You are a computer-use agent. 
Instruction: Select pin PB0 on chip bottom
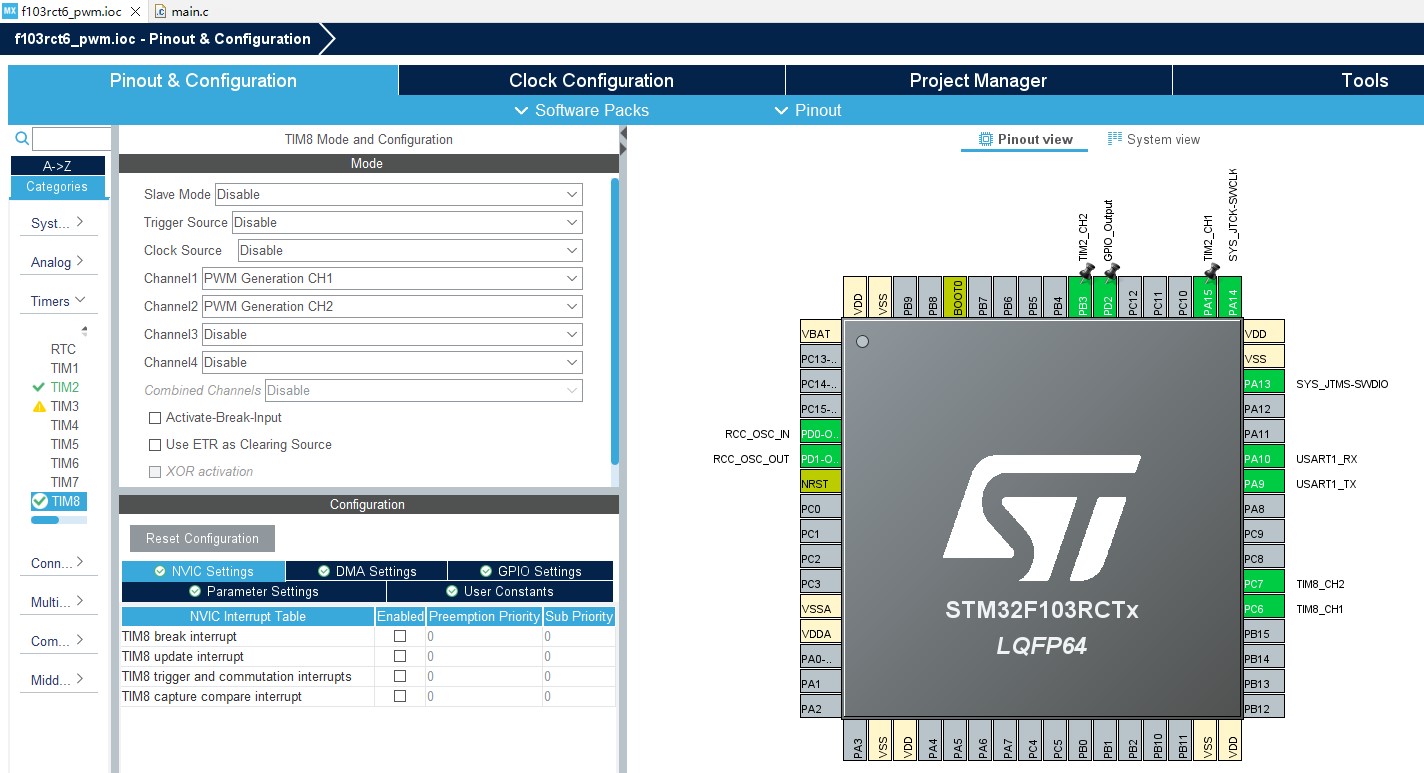tap(1082, 740)
